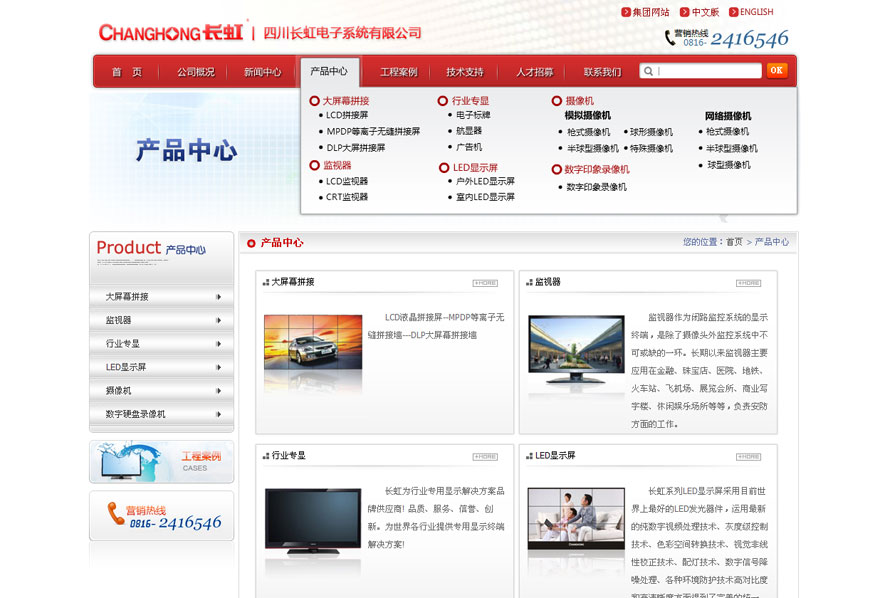
Task: Click the Changhong logo in header
Action: pyautogui.click(x=171, y=33)
